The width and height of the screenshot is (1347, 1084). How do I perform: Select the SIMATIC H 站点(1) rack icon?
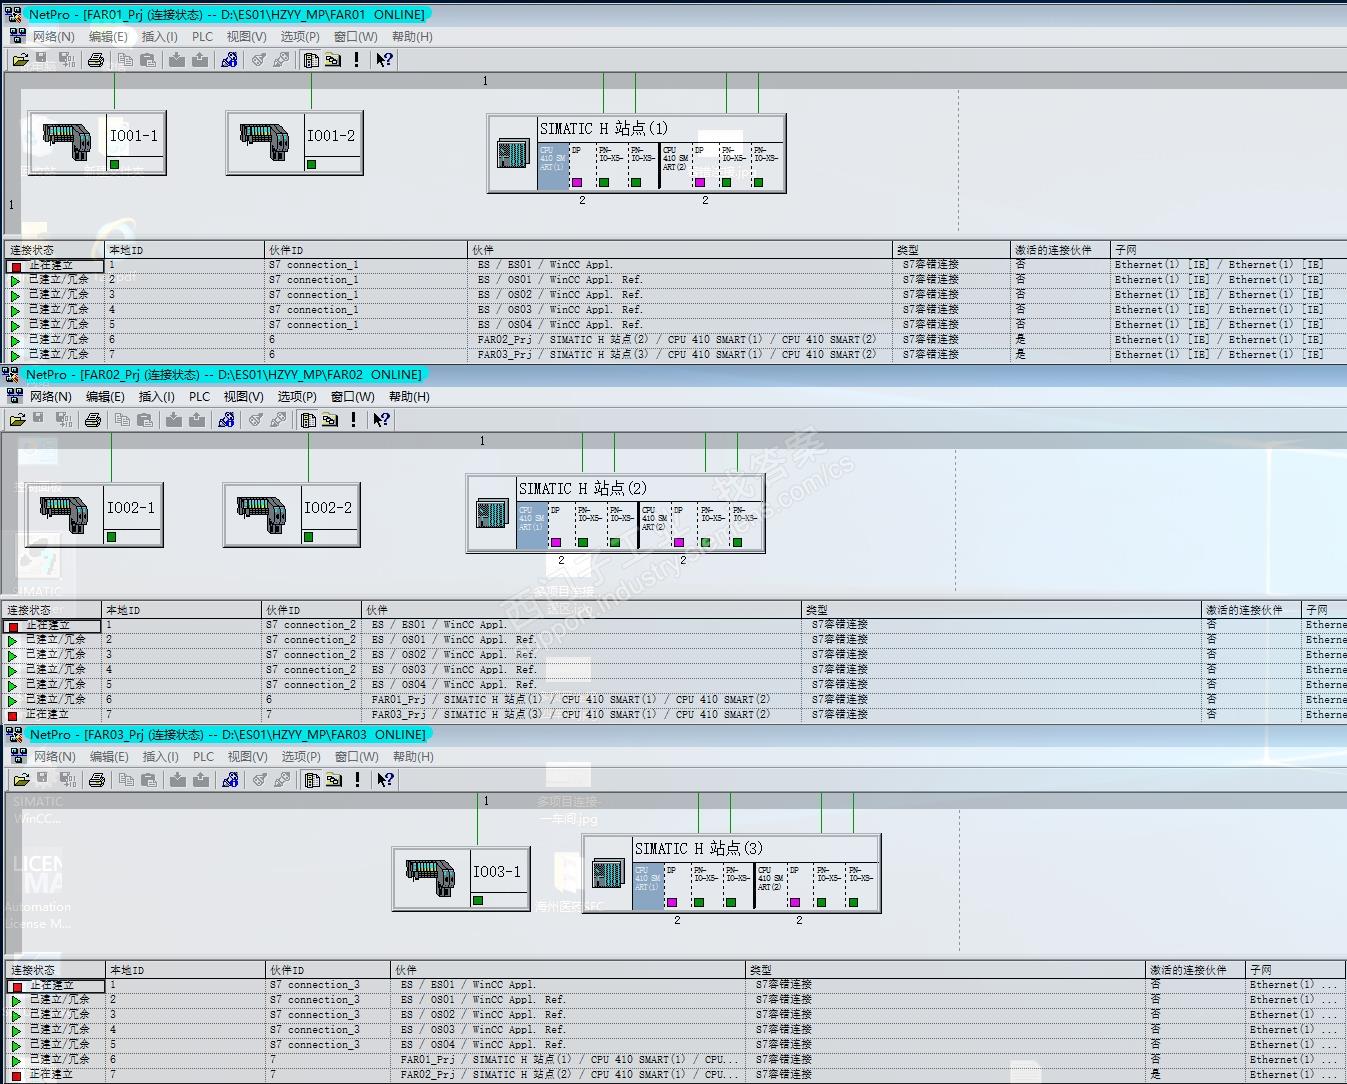click(x=513, y=154)
